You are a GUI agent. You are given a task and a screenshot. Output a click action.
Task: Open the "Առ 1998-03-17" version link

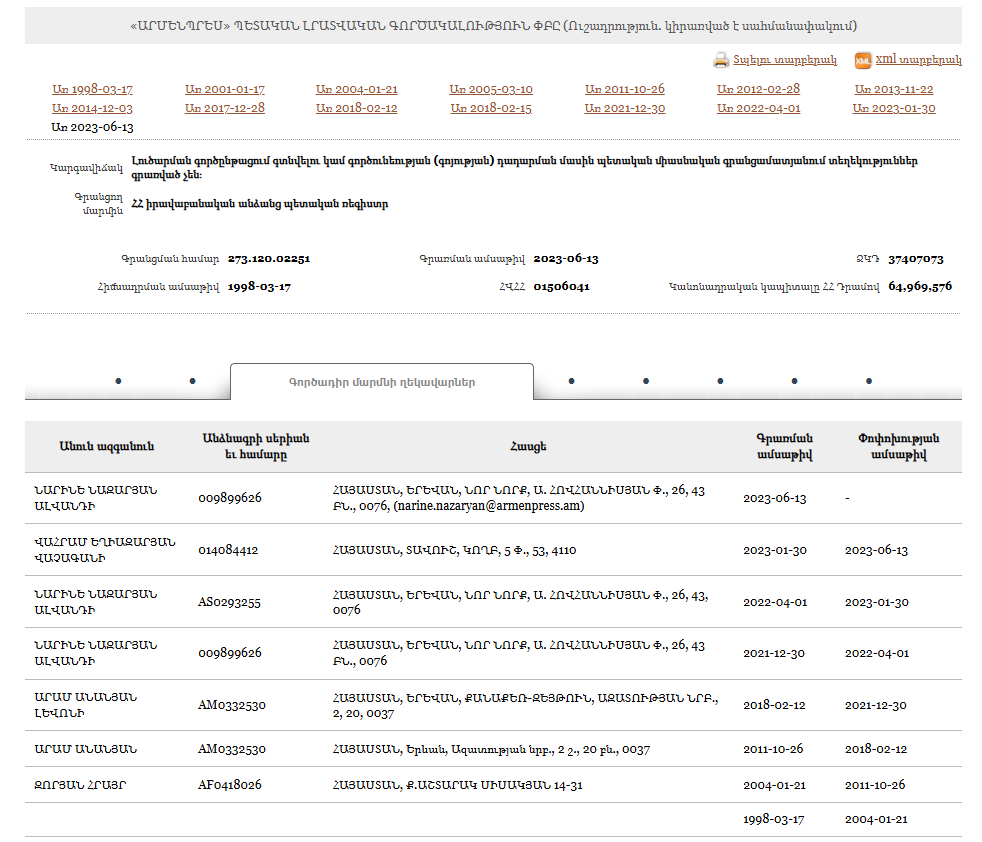click(x=92, y=90)
